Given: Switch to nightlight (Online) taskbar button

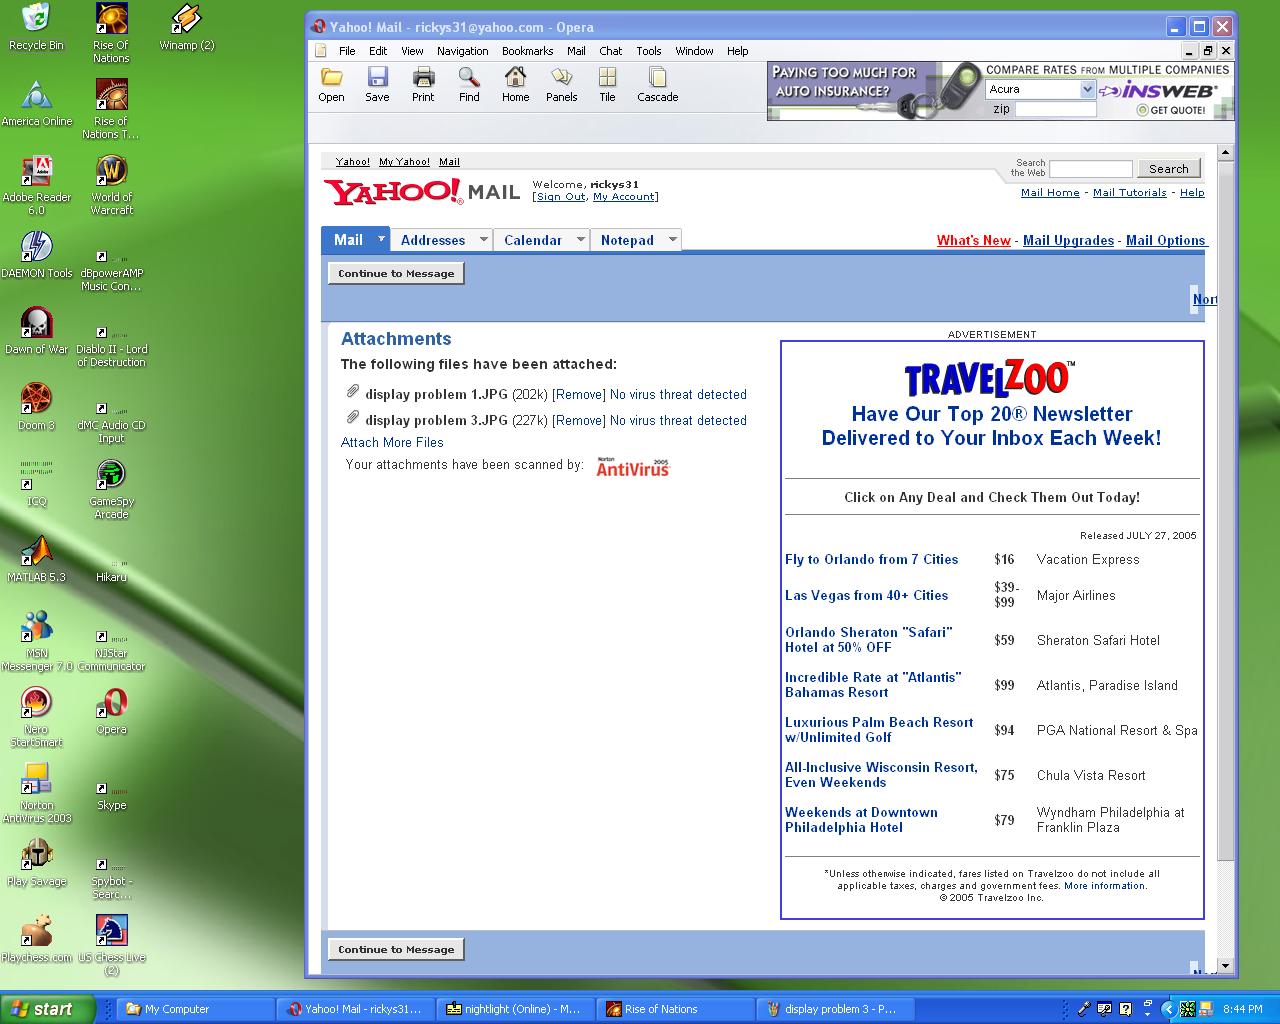Looking at the screenshot, I should [x=516, y=1009].
